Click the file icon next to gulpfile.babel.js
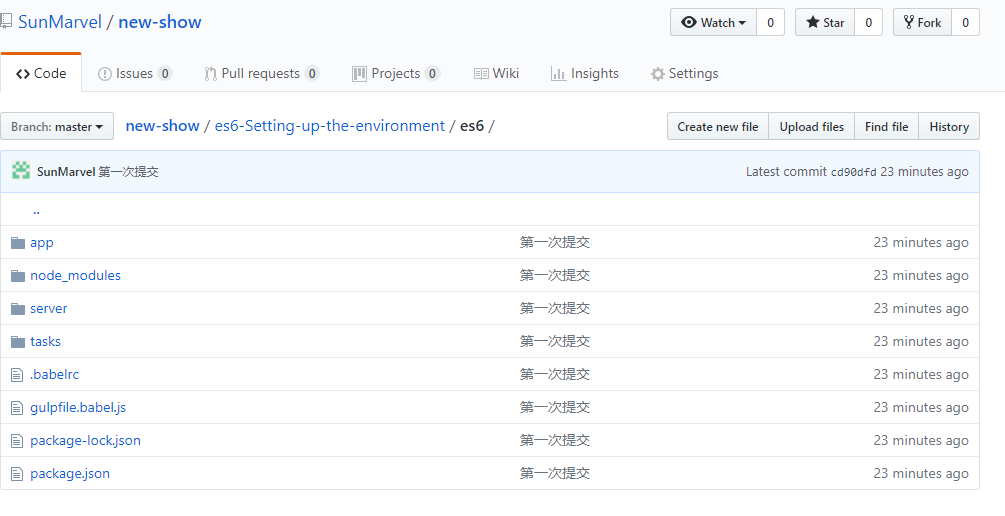The image size is (1005, 516). [x=17, y=408]
